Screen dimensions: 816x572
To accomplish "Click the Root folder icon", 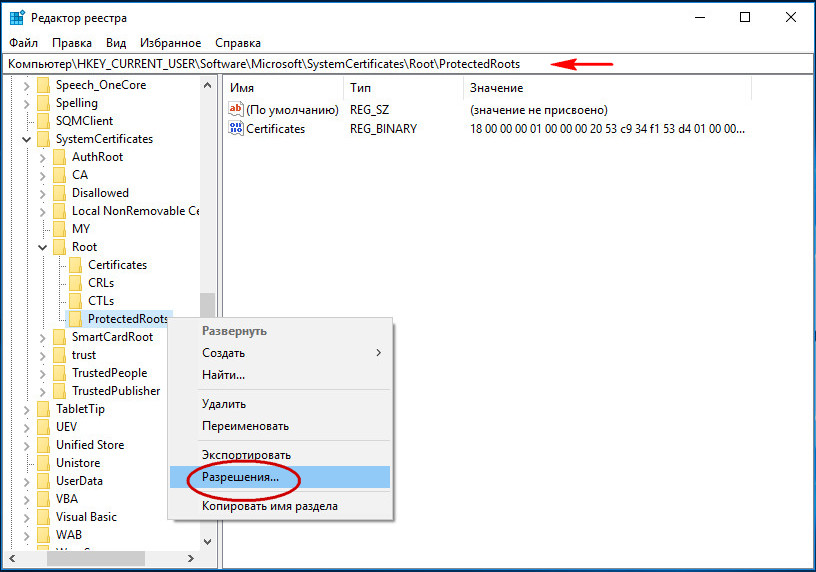I will tap(60, 247).
